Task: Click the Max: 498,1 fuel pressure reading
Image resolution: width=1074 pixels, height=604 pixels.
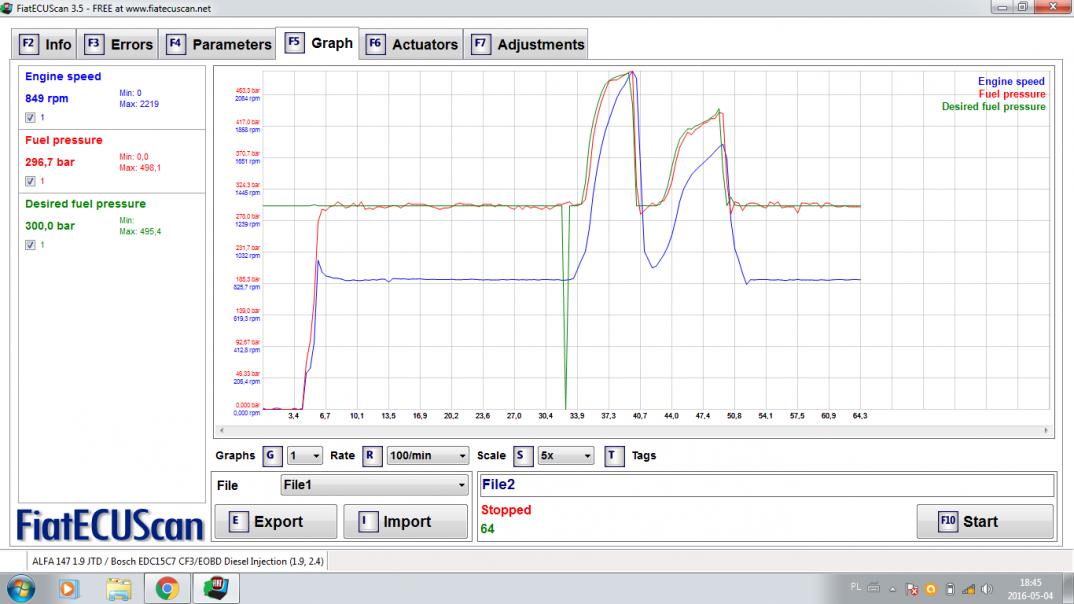Action: pos(140,168)
